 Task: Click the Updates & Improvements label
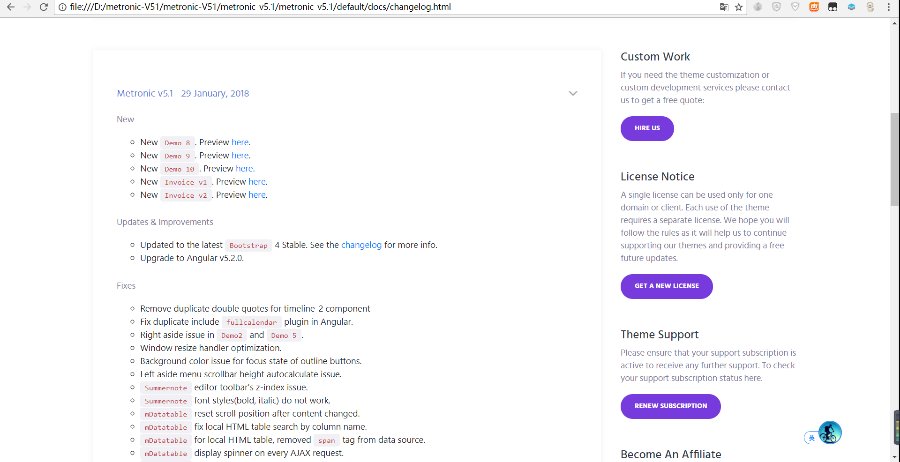(x=165, y=222)
